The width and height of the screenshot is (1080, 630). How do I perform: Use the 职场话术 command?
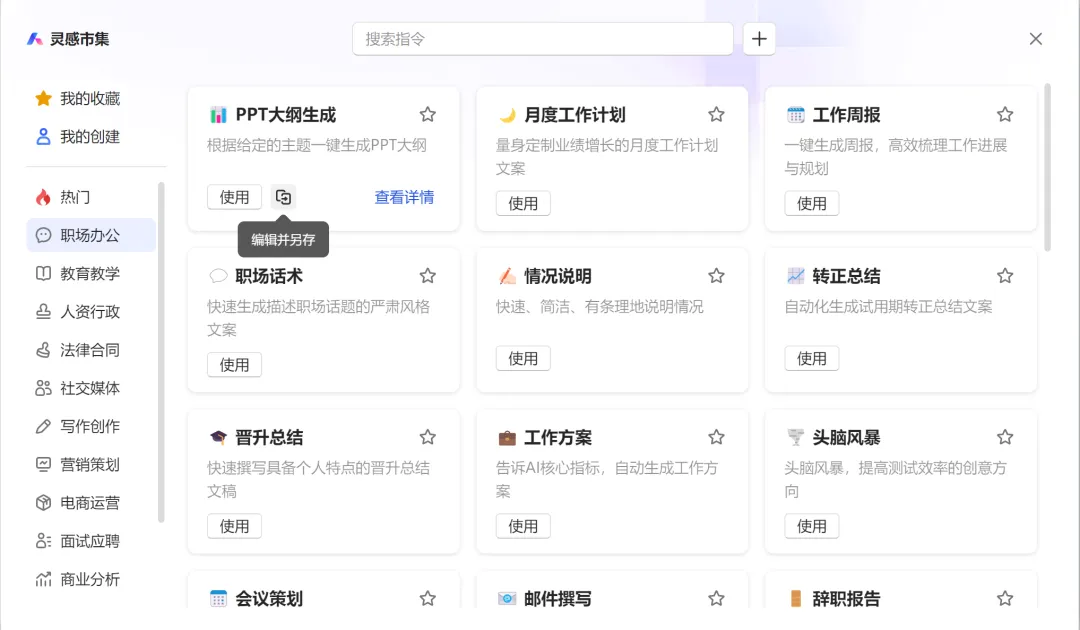pyautogui.click(x=234, y=364)
